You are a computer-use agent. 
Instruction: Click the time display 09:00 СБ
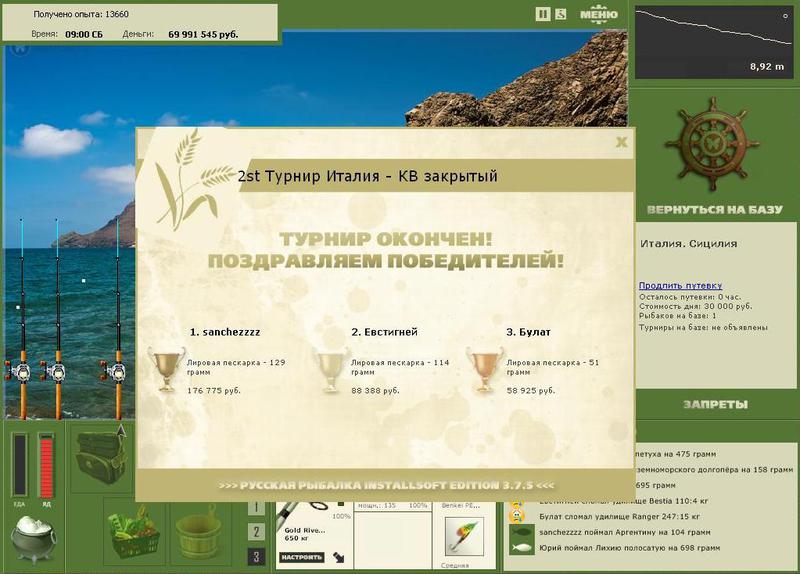[84, 35]
